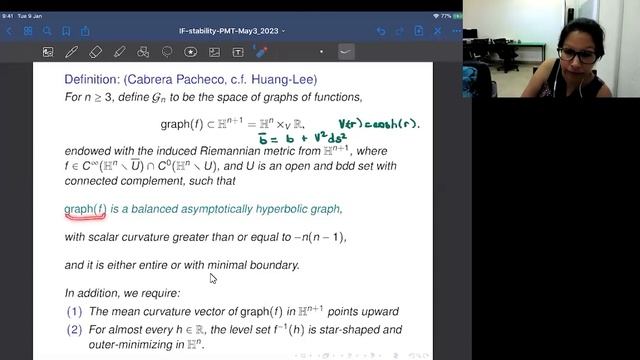This screenshot has width=640, height=360.
Task: Open the share and export icon
Action: (85, 31)
